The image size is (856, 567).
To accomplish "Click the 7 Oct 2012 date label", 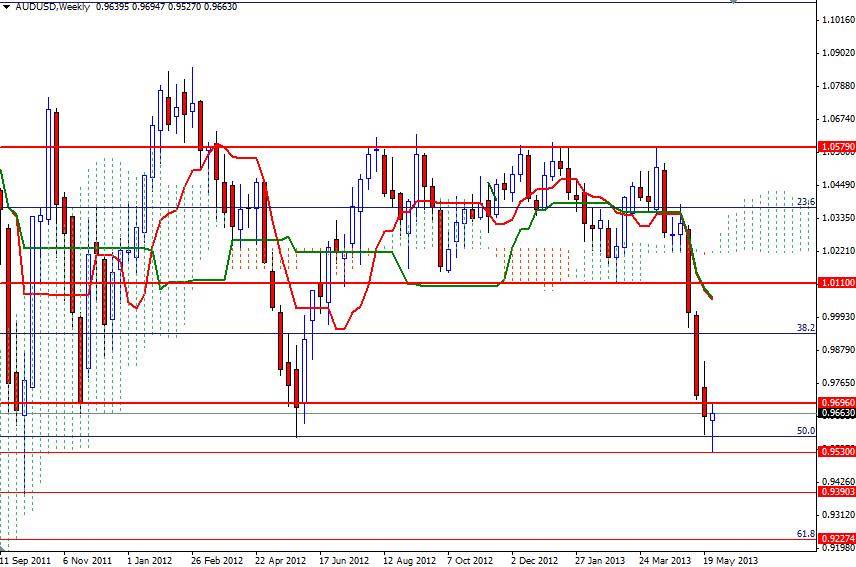I will (470, 560).
